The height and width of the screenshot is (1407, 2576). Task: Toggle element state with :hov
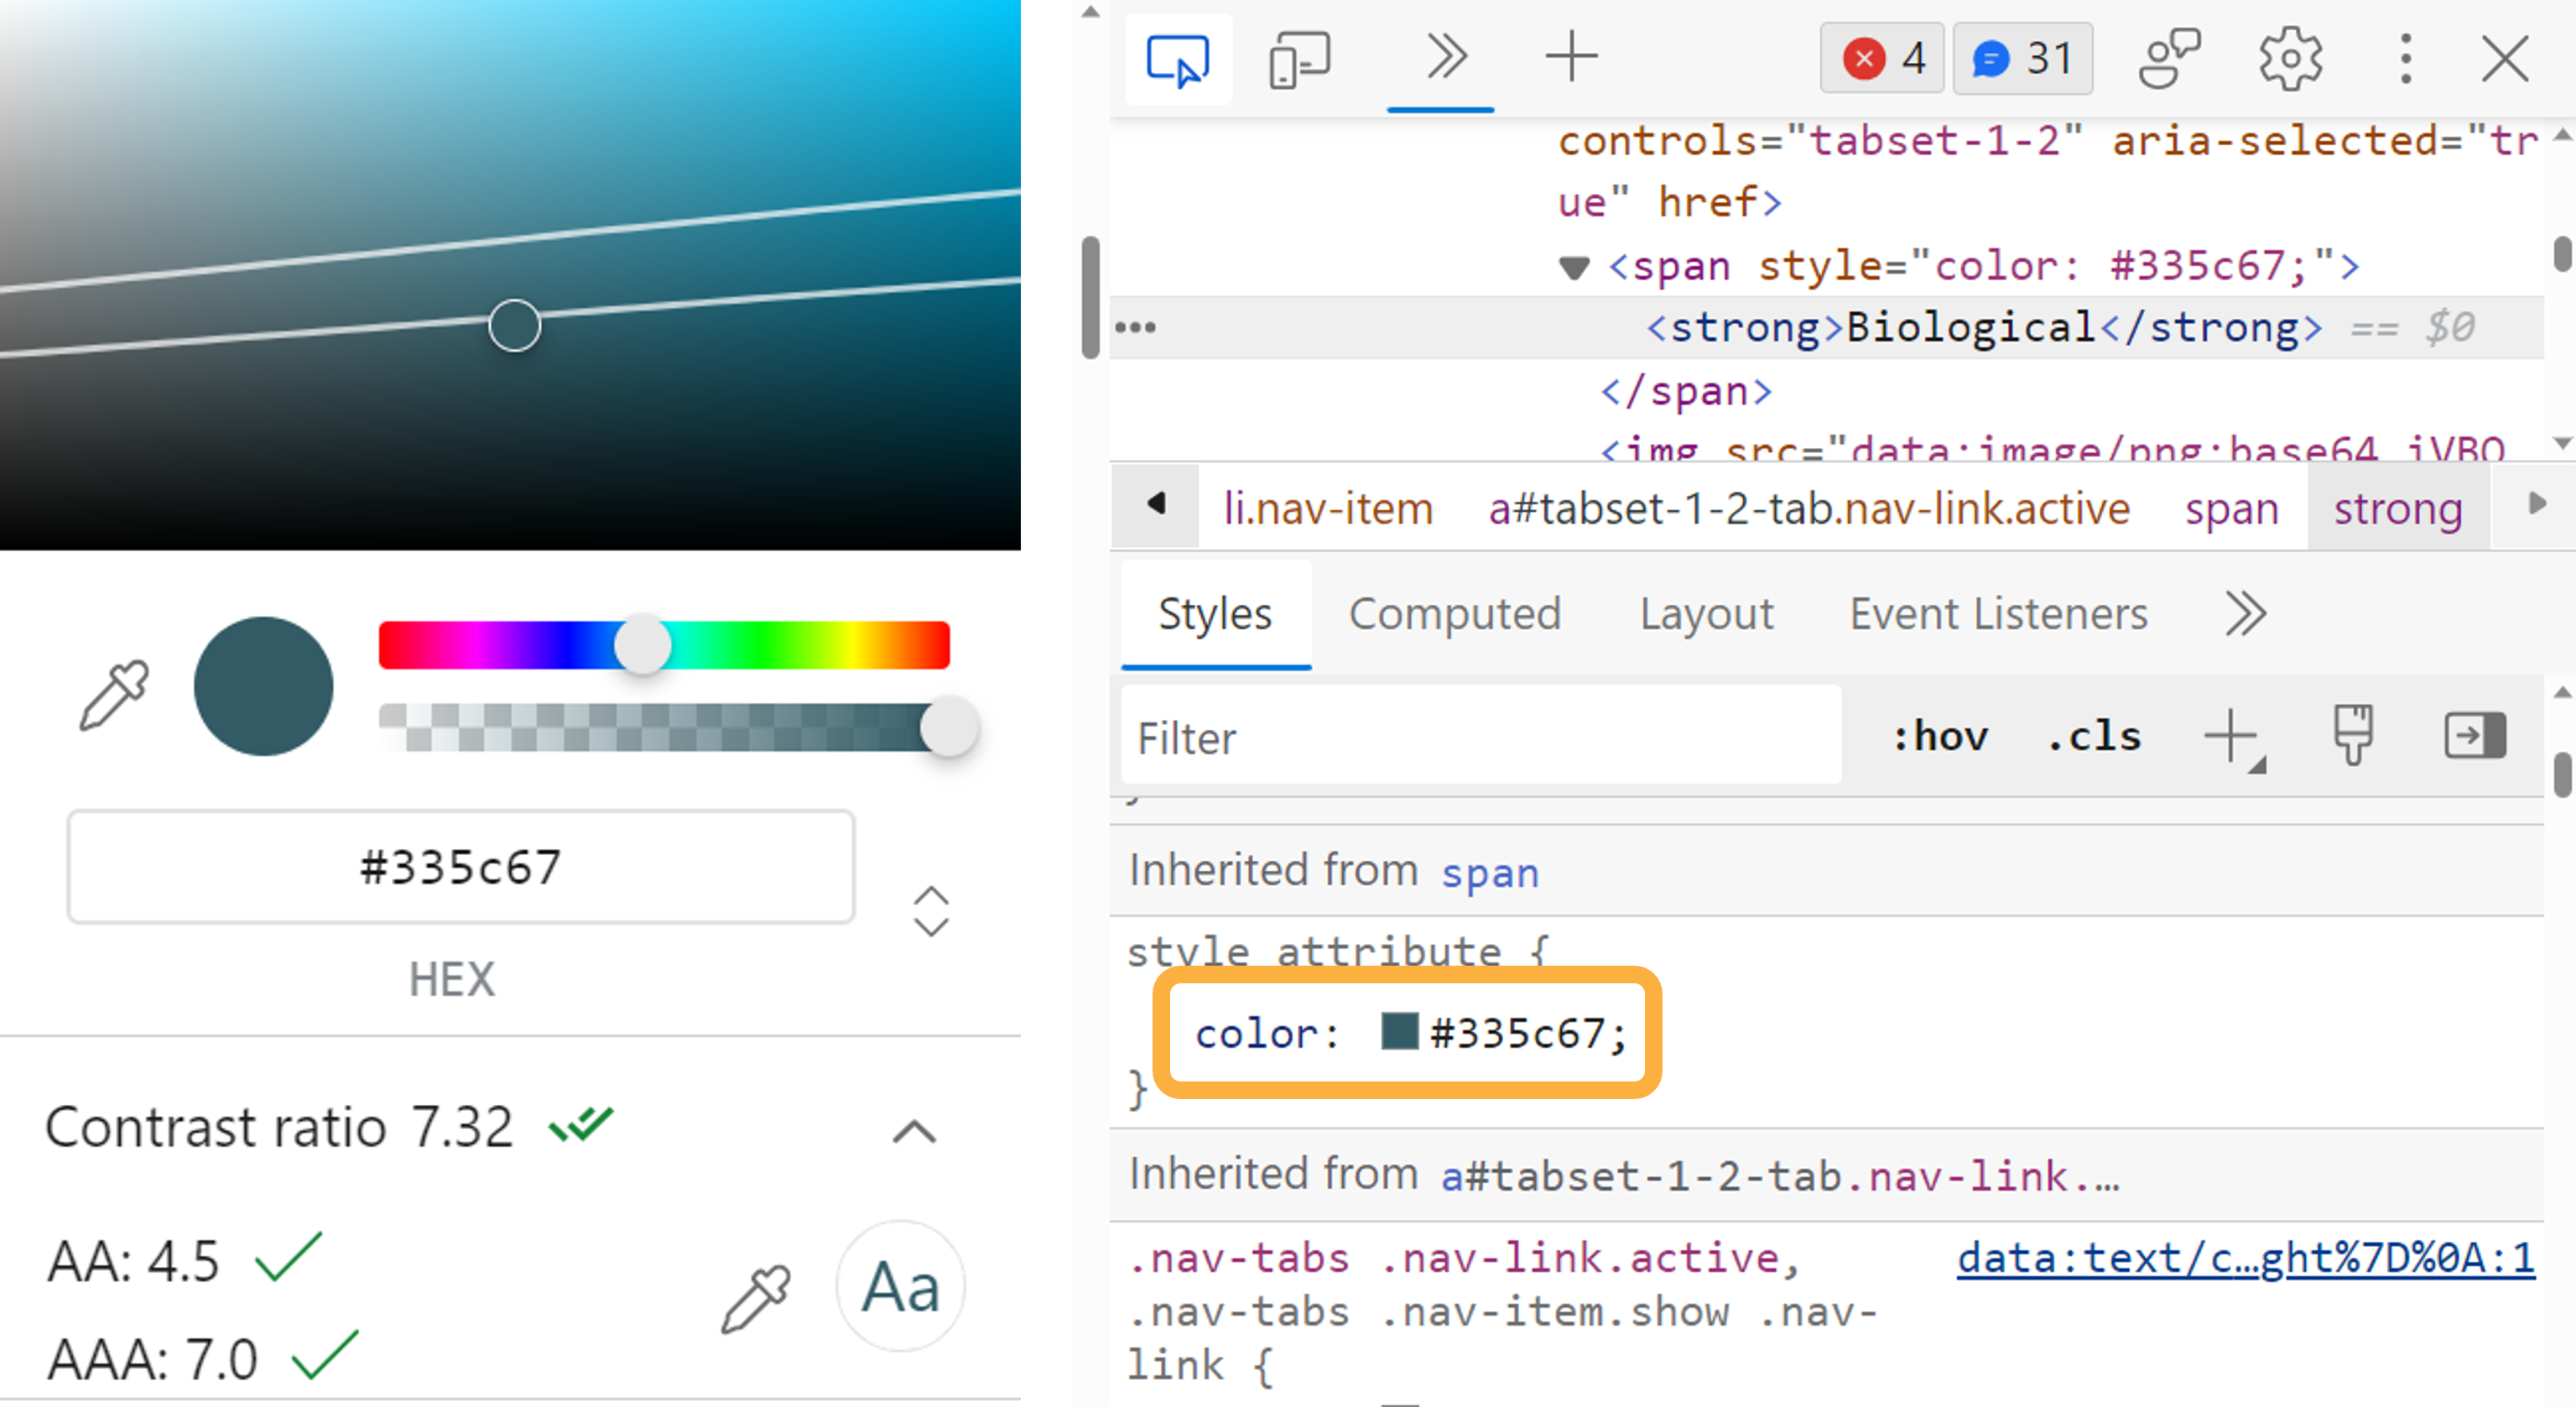[x=1939, y=737]
